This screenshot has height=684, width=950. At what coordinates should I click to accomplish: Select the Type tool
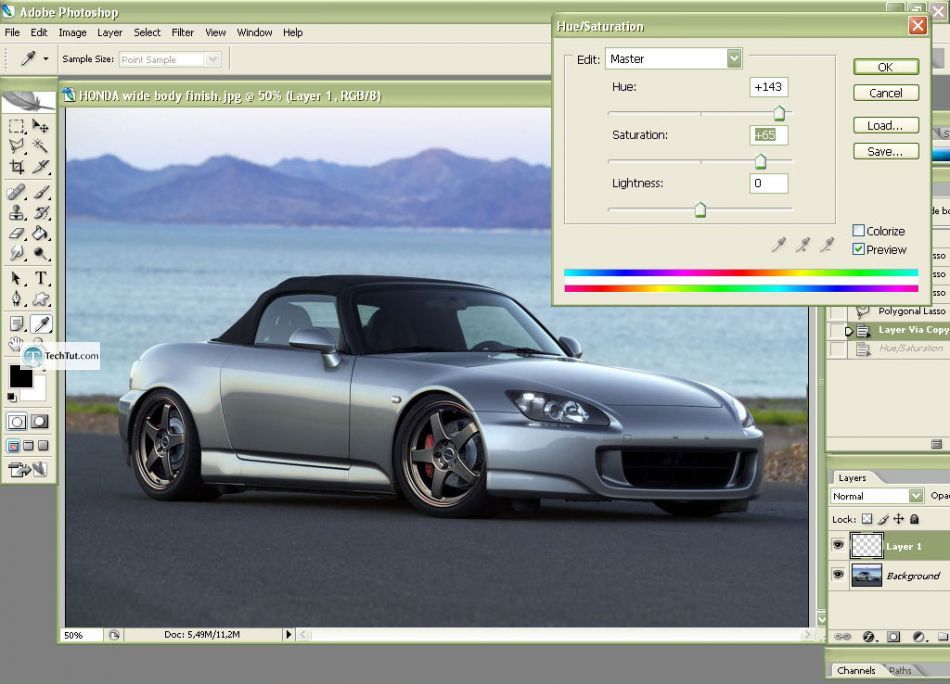point(40,278)
